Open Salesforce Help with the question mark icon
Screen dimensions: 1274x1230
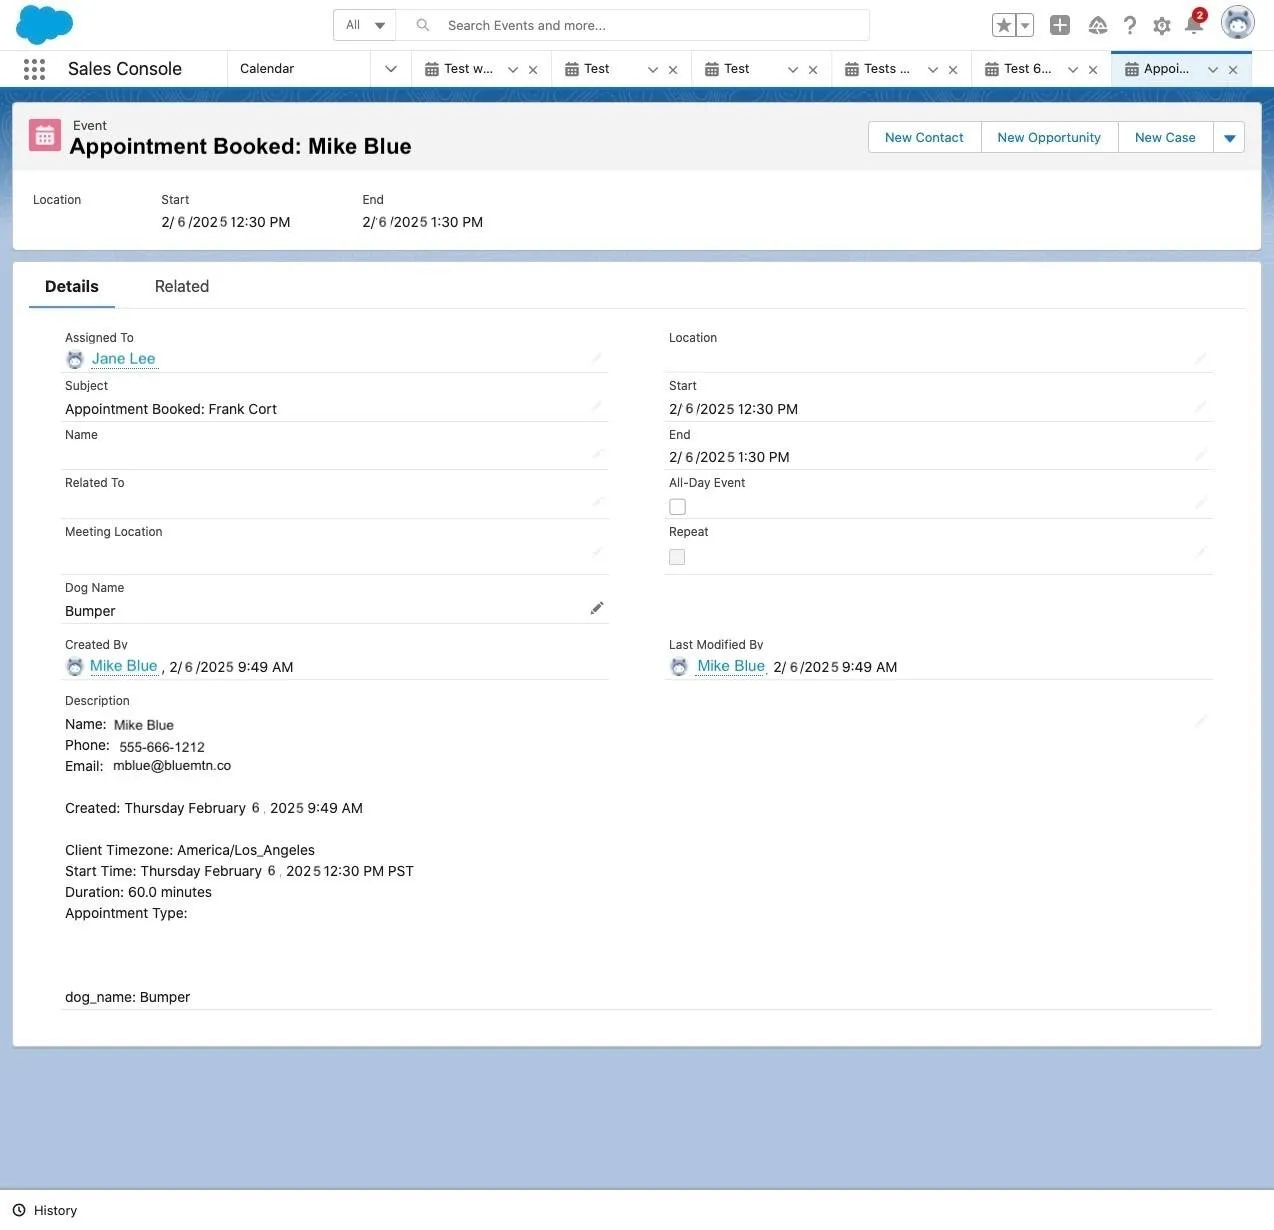pyautogui.click(x=1129, y=25)
